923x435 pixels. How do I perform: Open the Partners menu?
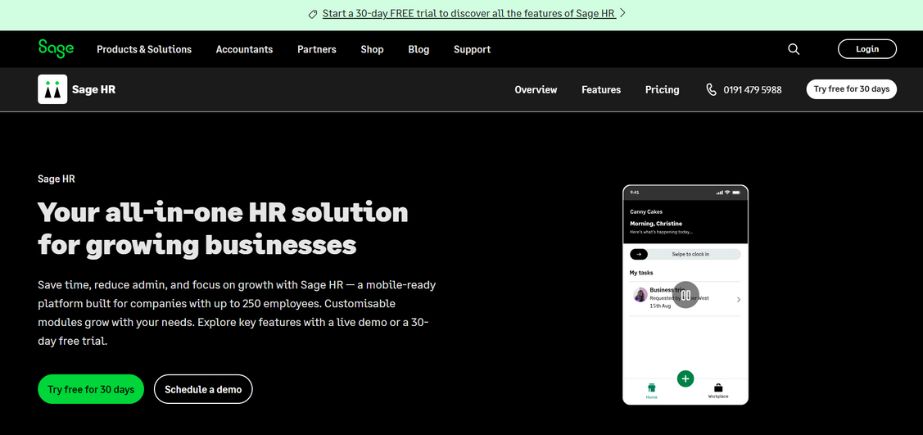317,49
